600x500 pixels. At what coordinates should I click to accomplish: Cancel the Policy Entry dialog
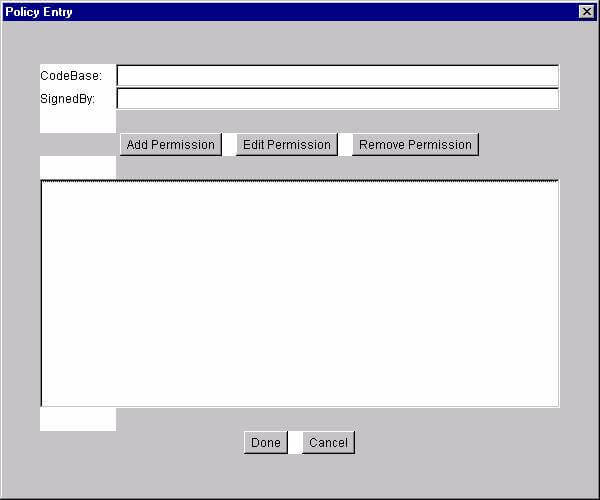coord(328,443)
